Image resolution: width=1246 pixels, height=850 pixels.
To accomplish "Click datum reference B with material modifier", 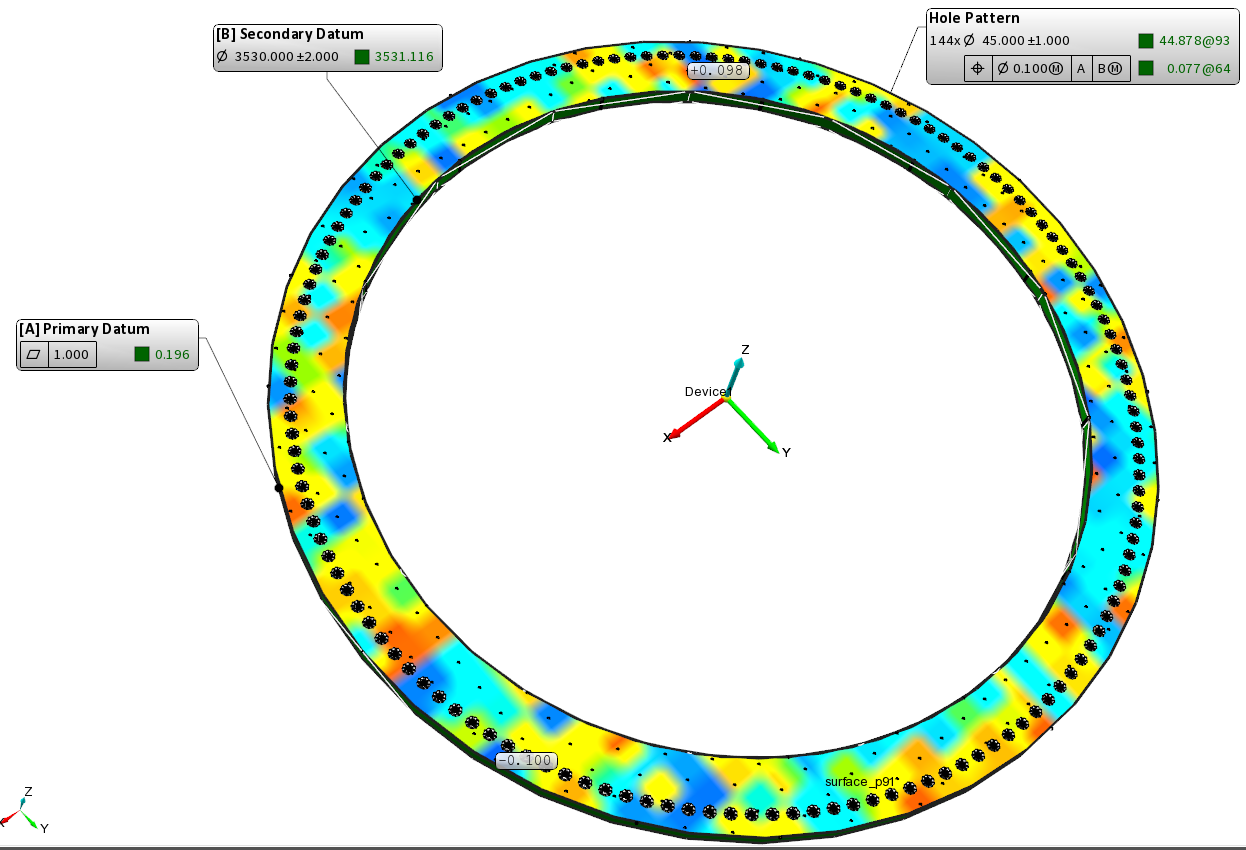I will pos(1112,68).
